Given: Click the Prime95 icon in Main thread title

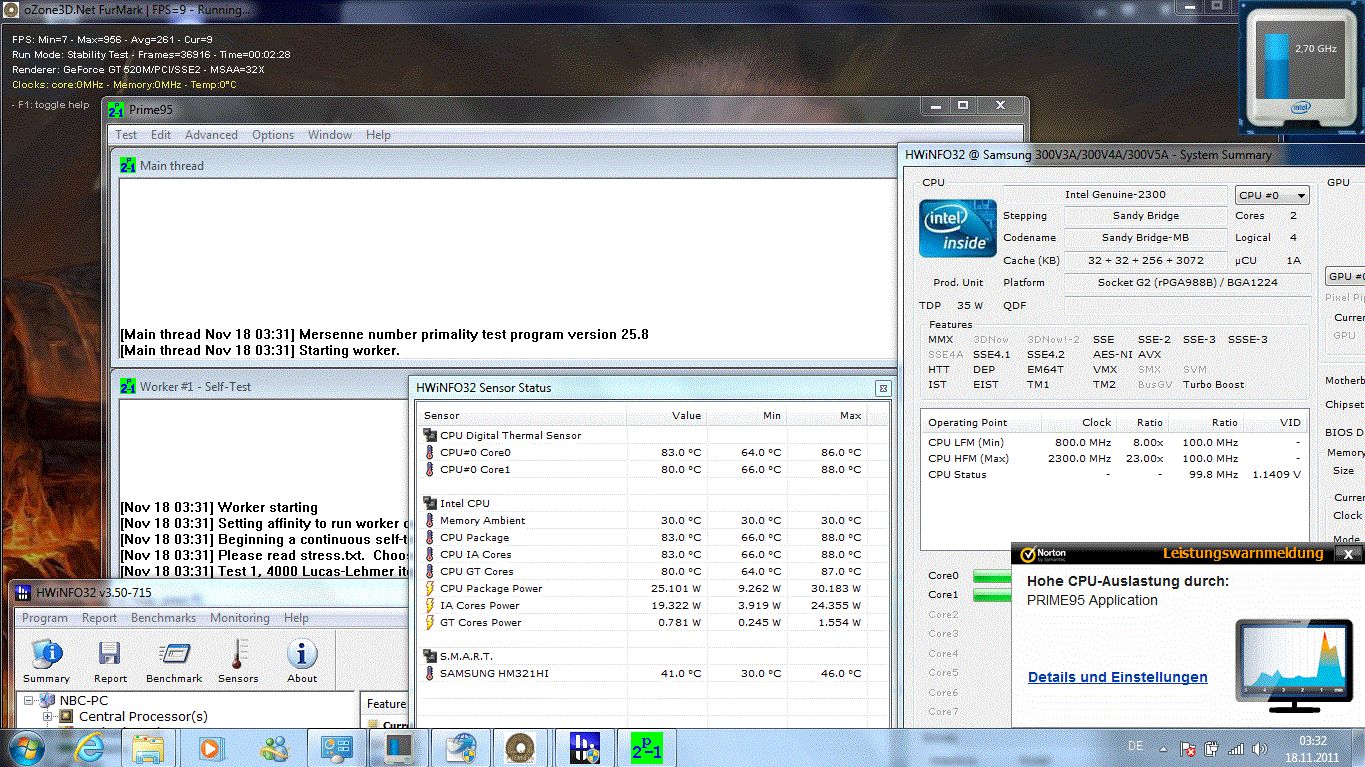Looking at the screenshot, I should coord(127,166).
